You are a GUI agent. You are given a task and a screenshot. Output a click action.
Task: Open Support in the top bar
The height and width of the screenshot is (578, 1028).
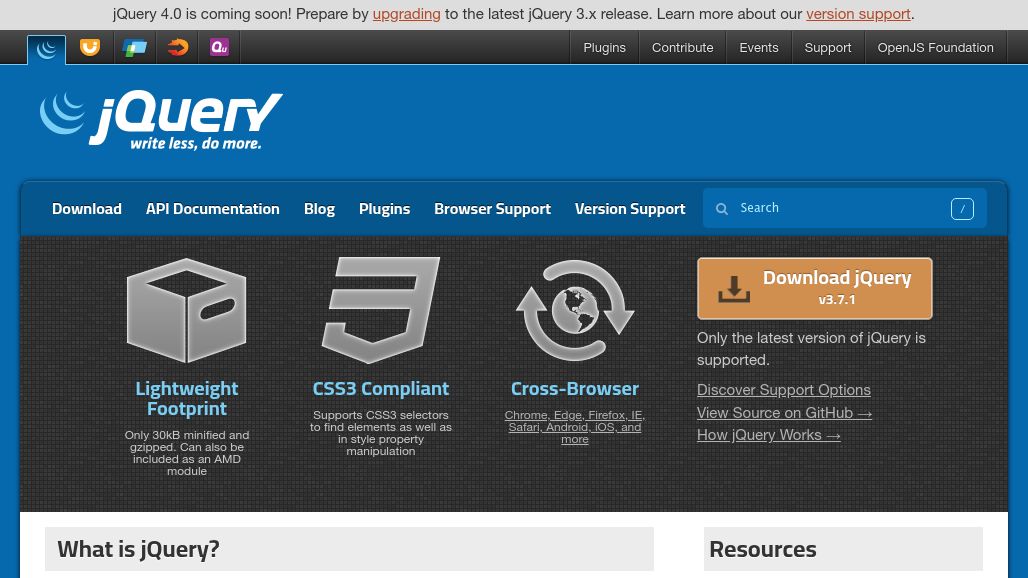828,48
